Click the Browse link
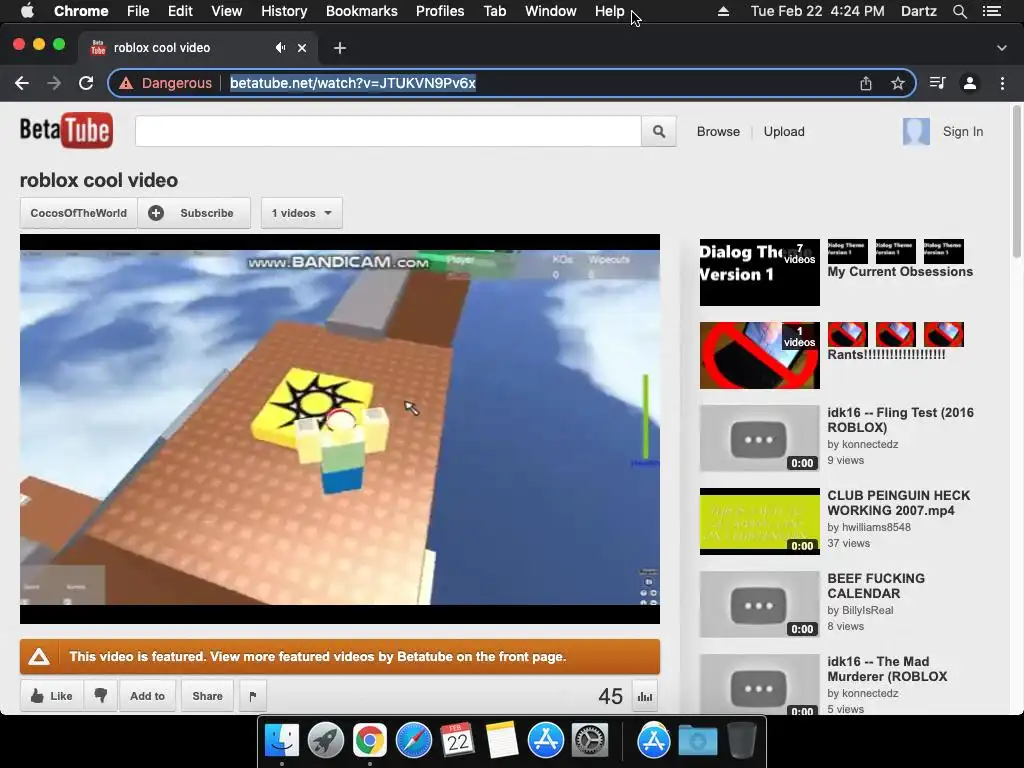 (718, 131)
